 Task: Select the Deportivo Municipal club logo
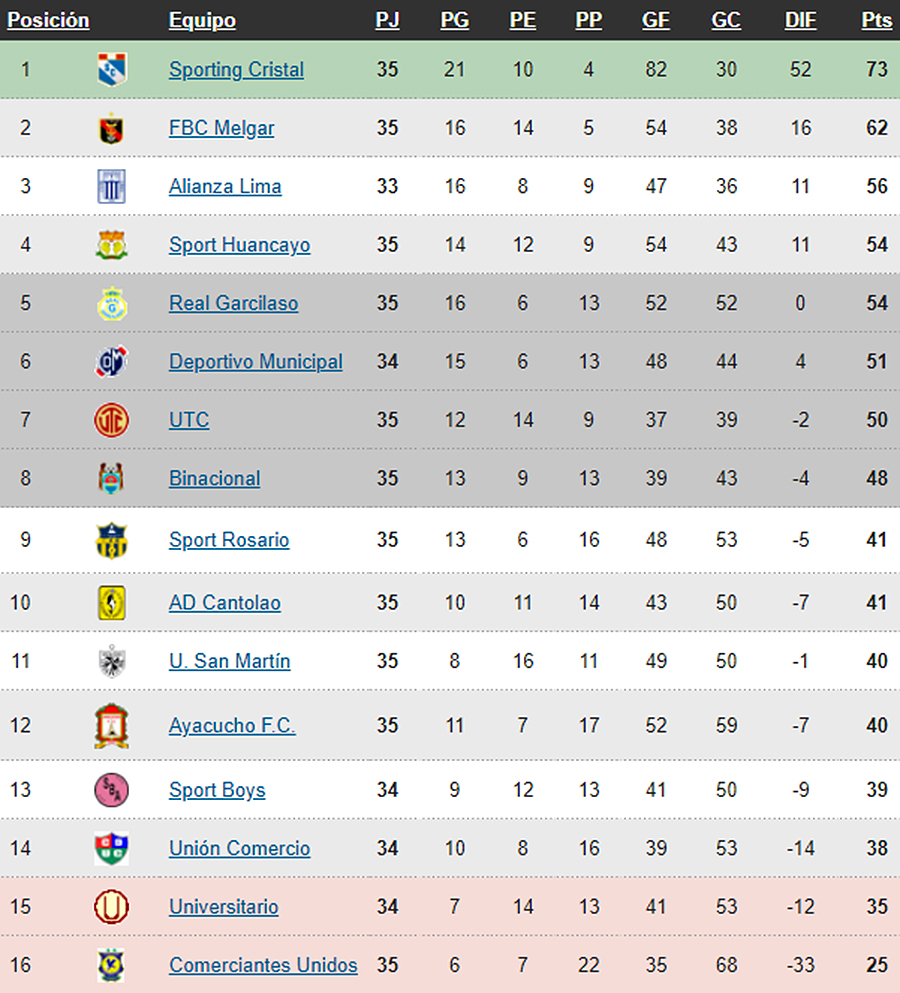[111, 362]
